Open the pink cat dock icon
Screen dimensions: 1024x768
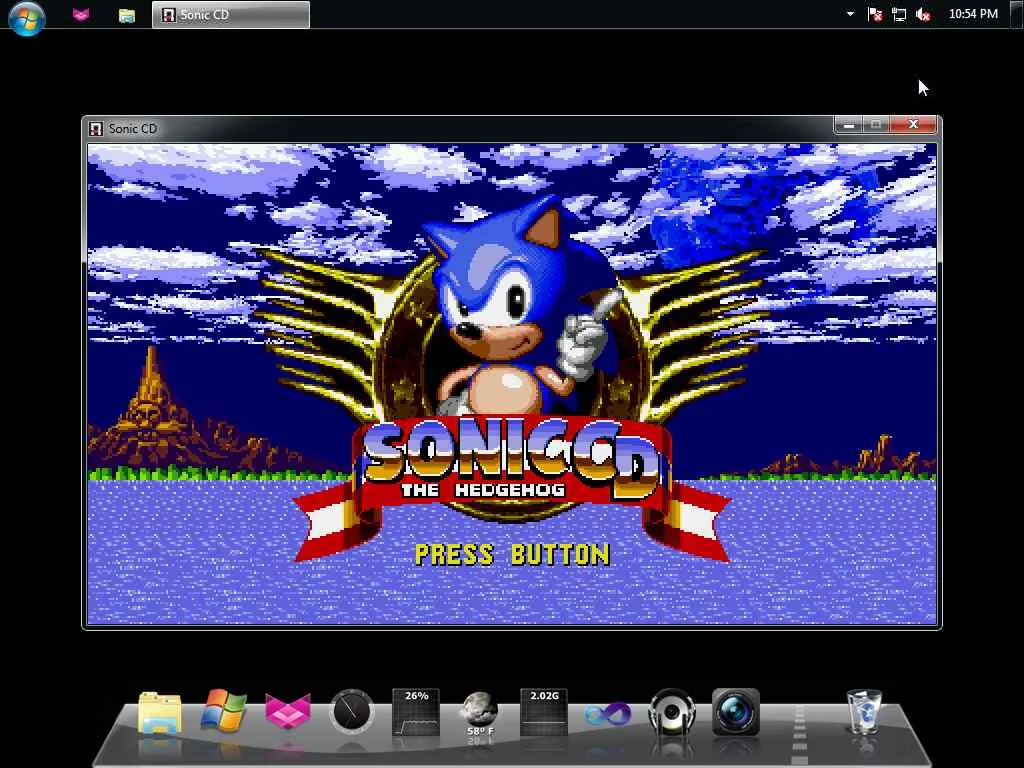288,712
